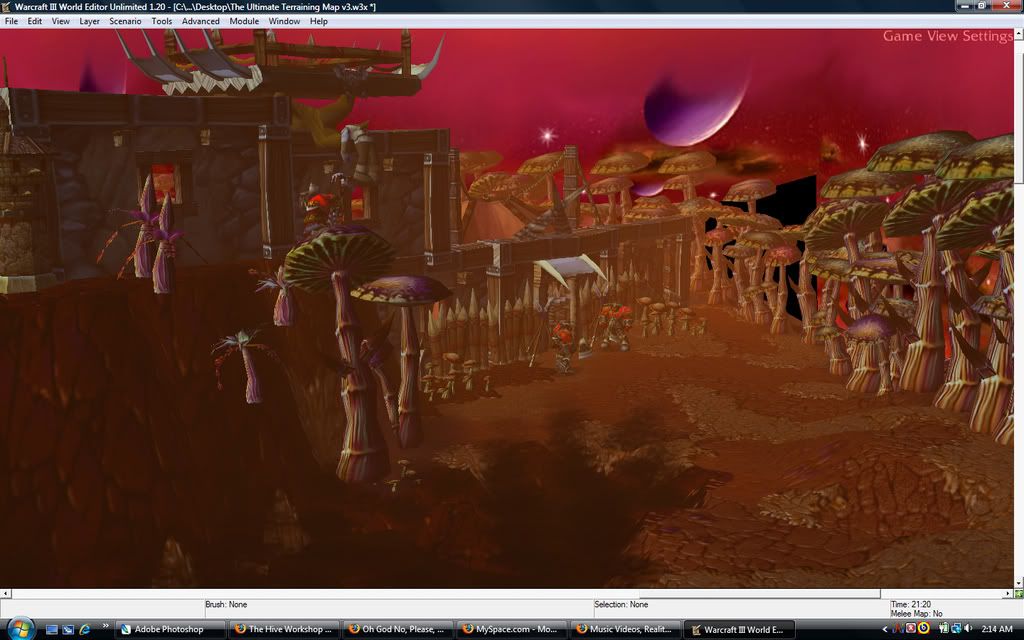Open the Help menu
This screenshot has width=1024, height=640.
click(x=319, y=21)
